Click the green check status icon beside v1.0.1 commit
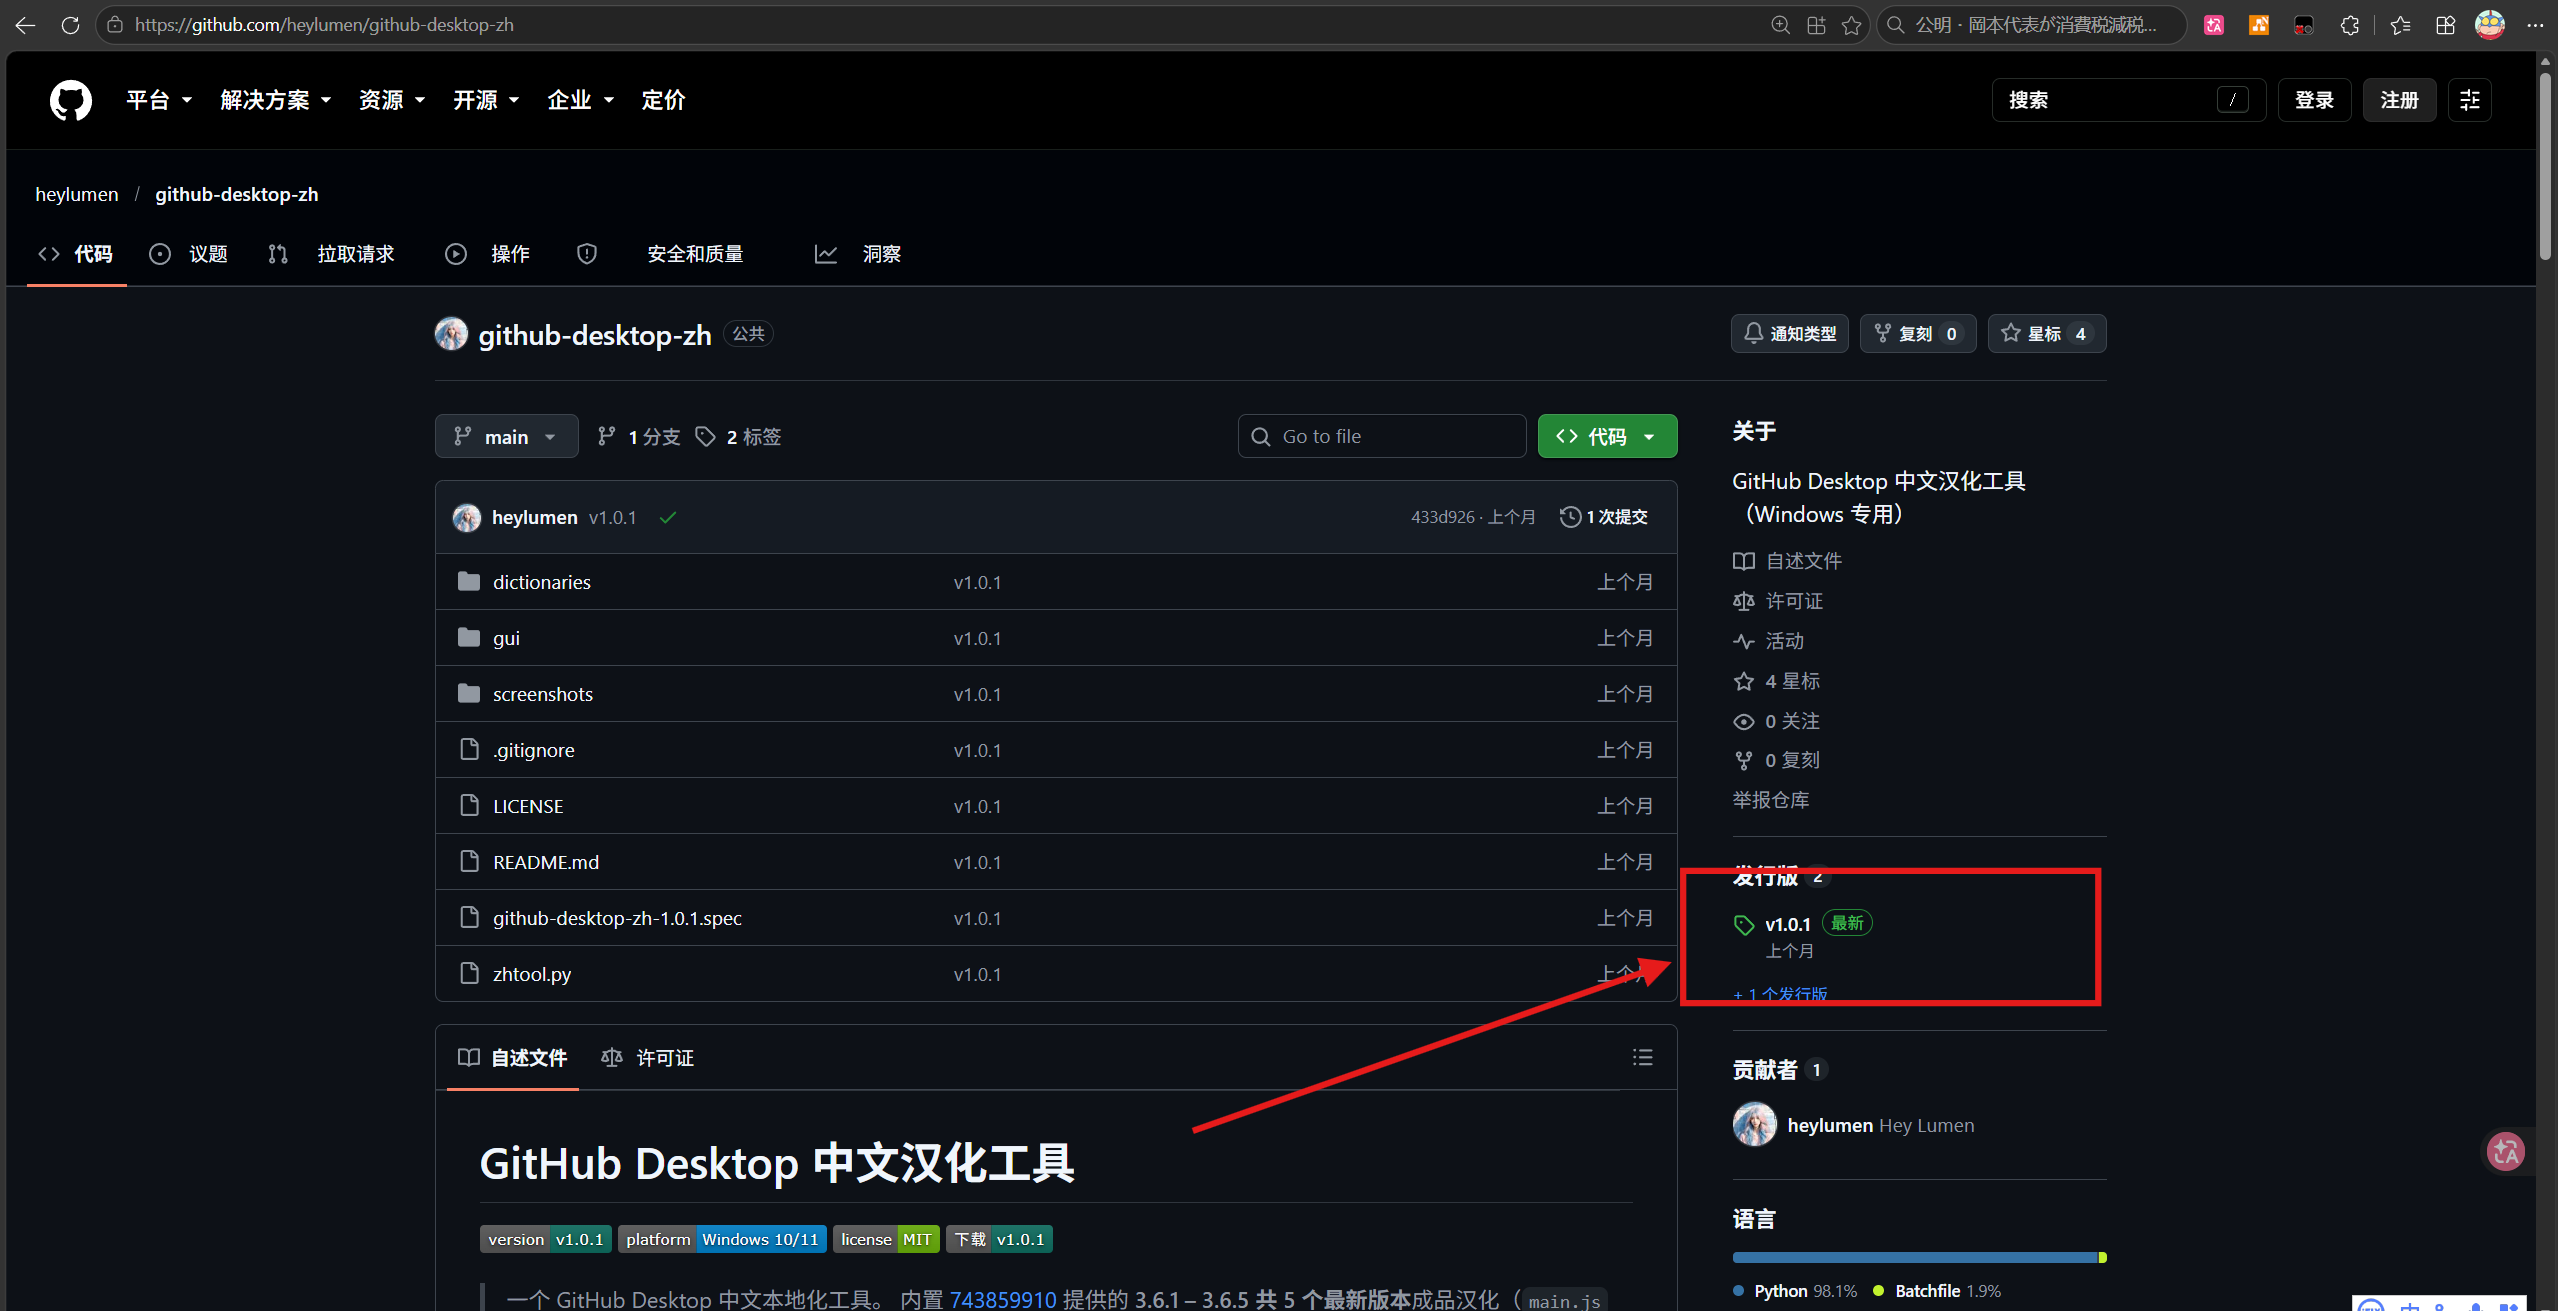Image resolution: width=2558 pixels, height=1311 pixels. tap(668, 517)
